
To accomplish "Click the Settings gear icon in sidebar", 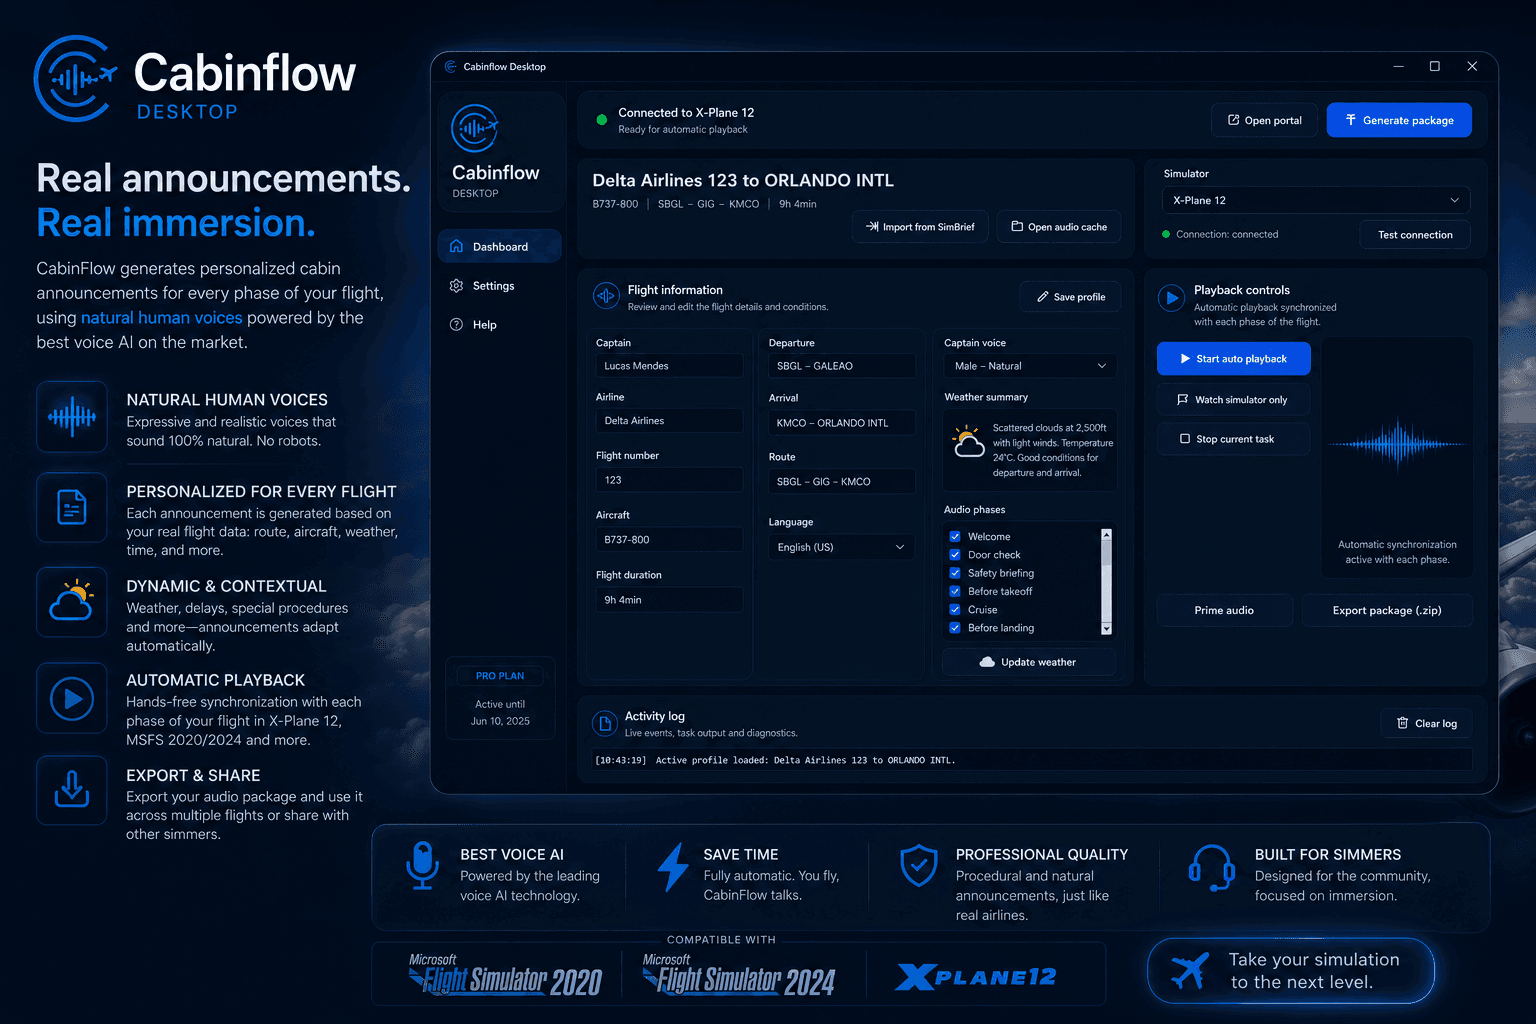I will click(456, 286).
